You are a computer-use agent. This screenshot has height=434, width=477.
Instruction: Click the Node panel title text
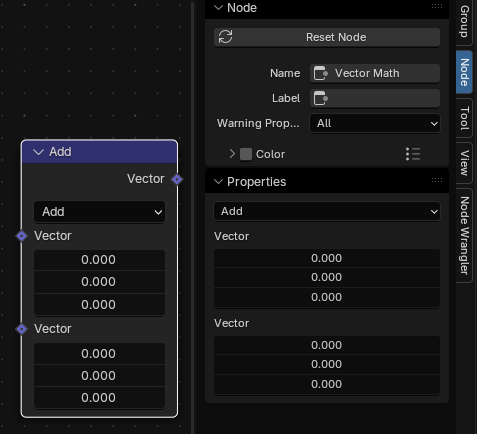coord(242,8)
